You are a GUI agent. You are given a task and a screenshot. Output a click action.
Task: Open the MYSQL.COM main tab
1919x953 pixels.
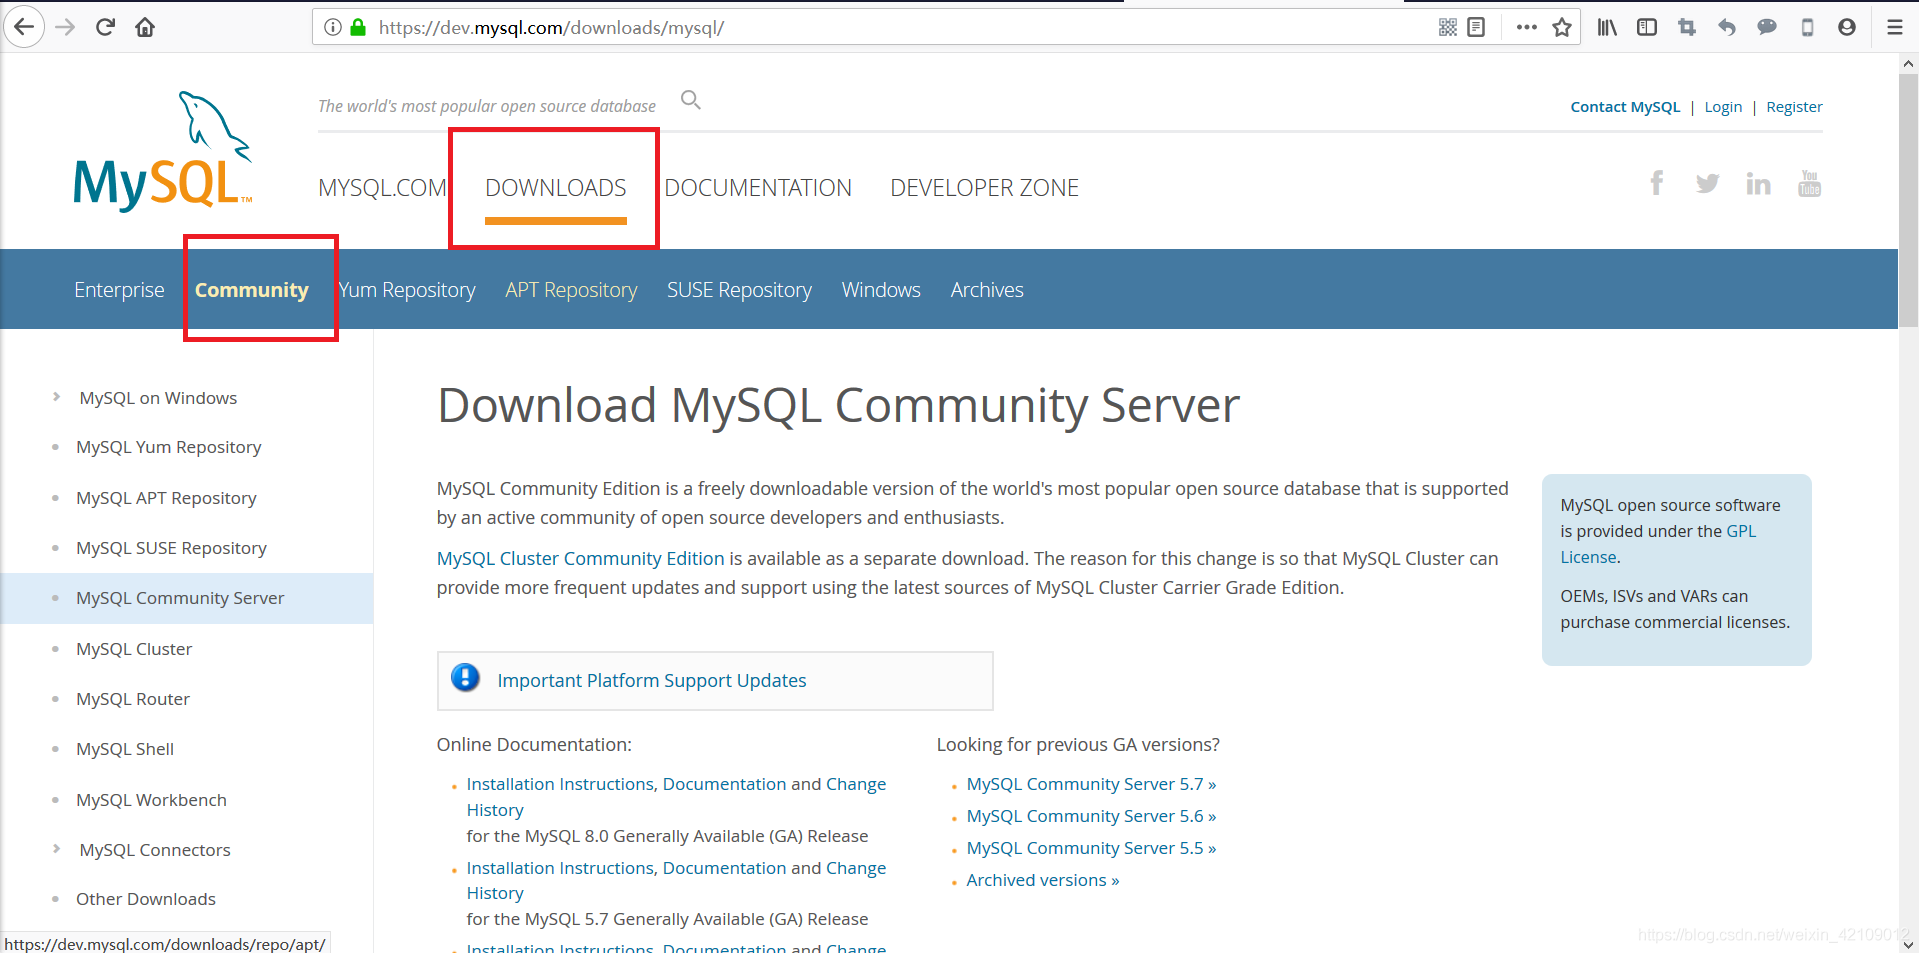[382, 188]
